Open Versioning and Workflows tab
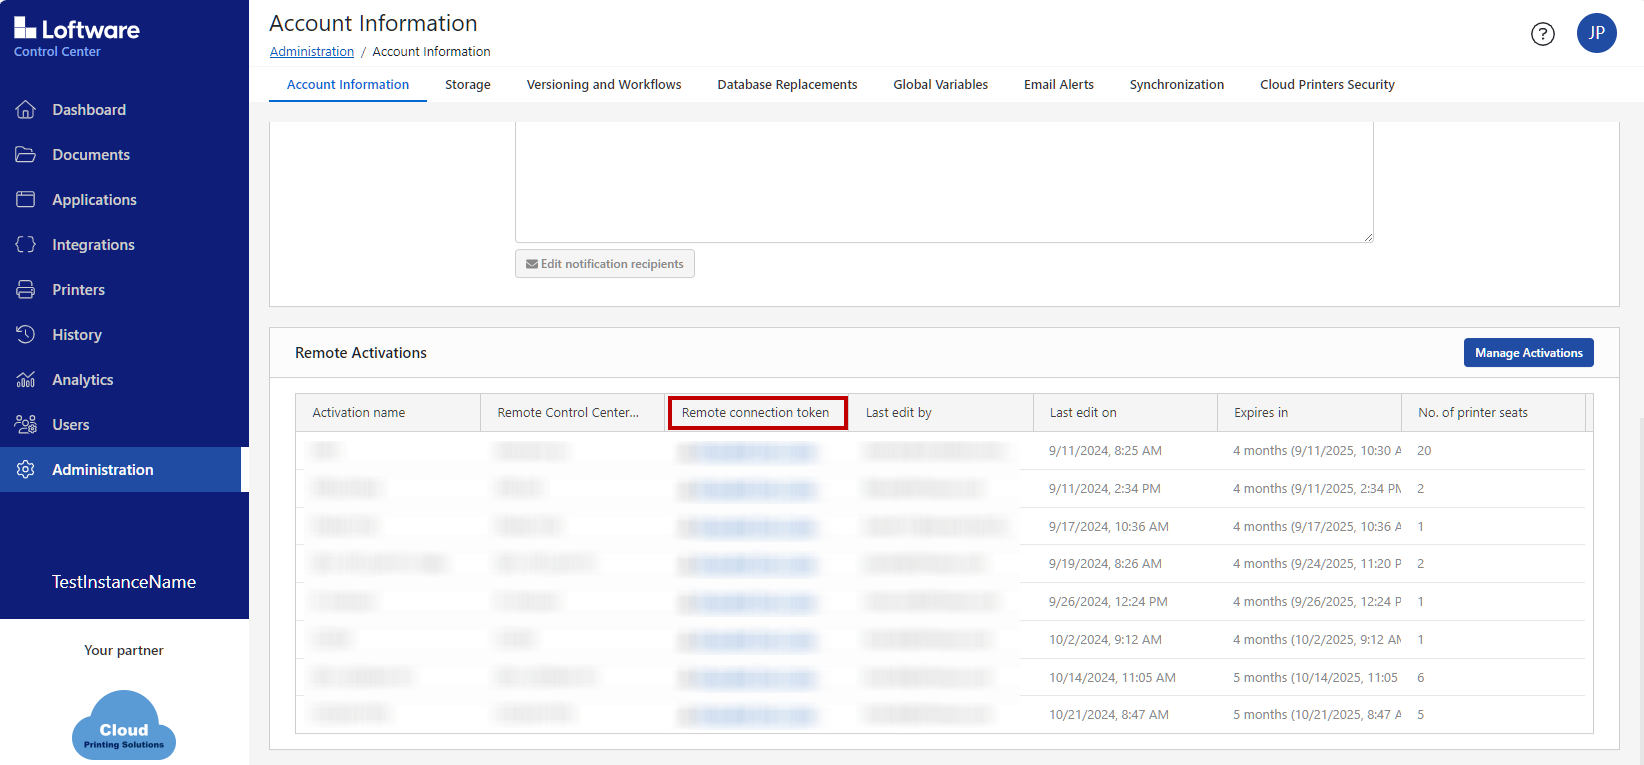Viewport: 1644px width, 765px height. [603, 85]
